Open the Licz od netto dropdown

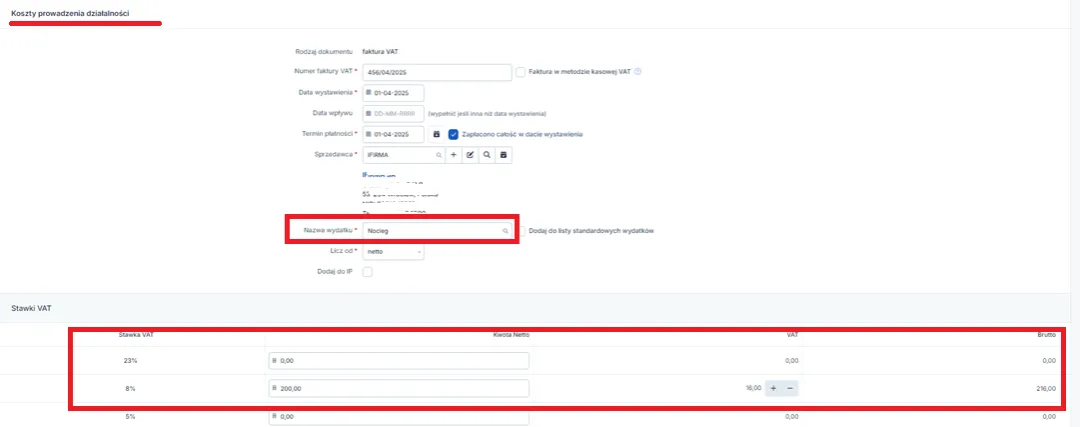[393, 252]
